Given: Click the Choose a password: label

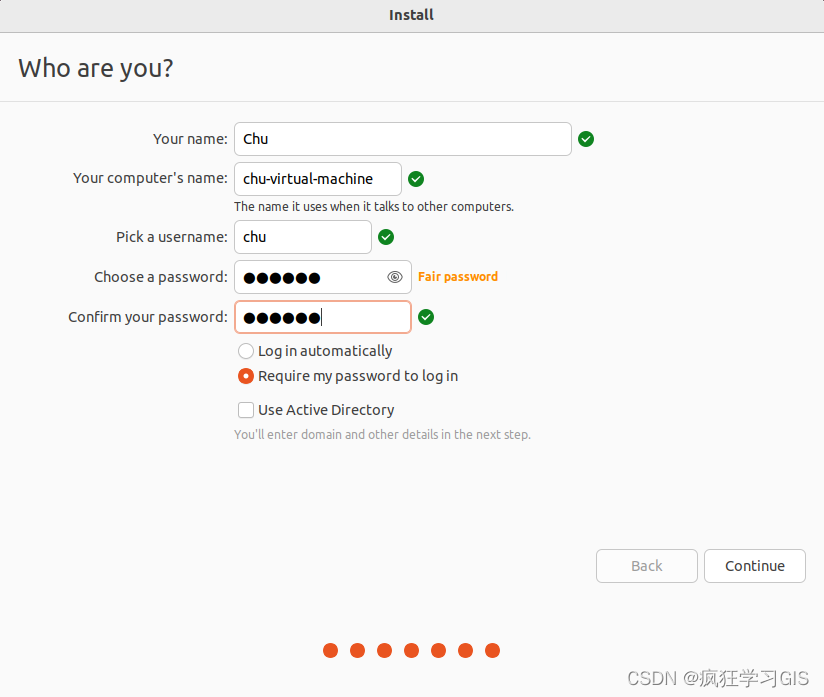Looking at the screenshot, I should (x=161, y=277).
